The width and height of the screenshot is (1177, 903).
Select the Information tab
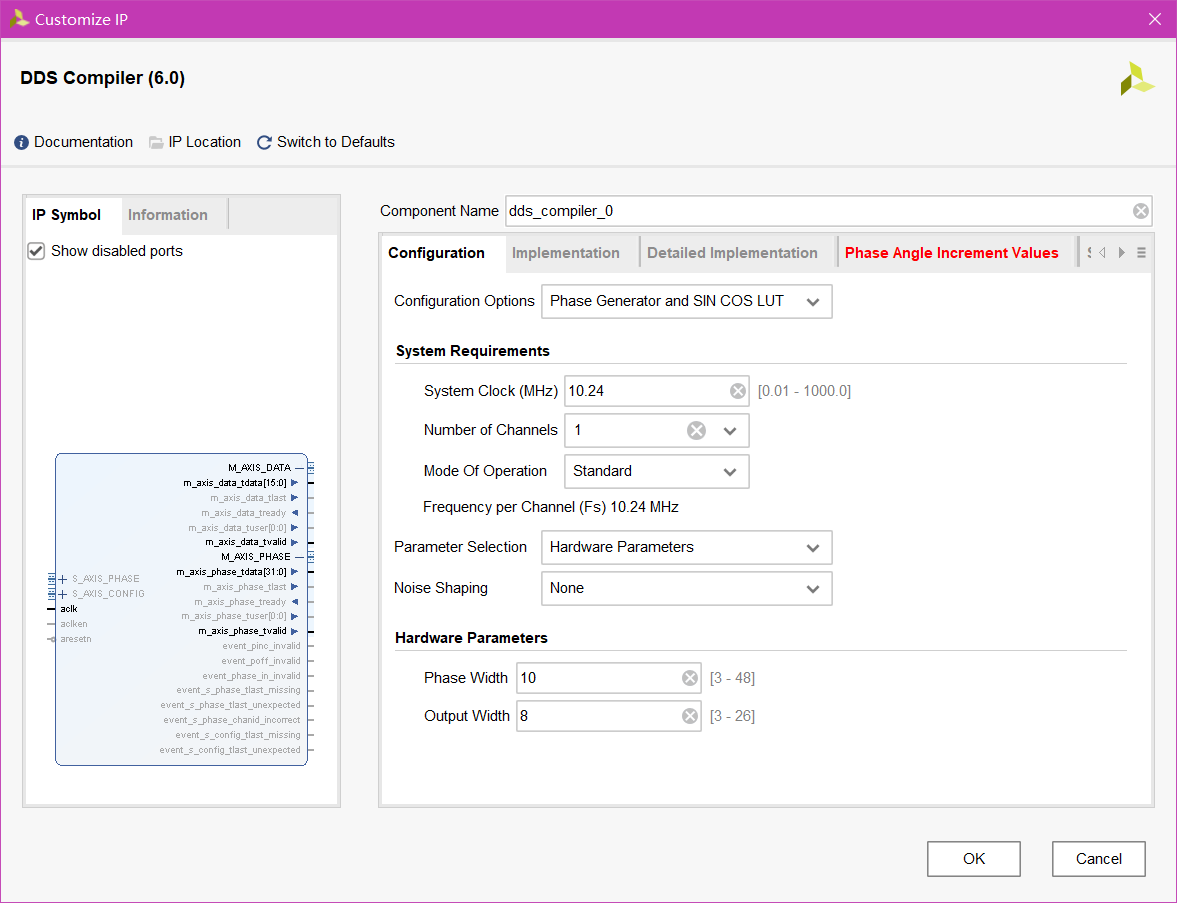168,215
